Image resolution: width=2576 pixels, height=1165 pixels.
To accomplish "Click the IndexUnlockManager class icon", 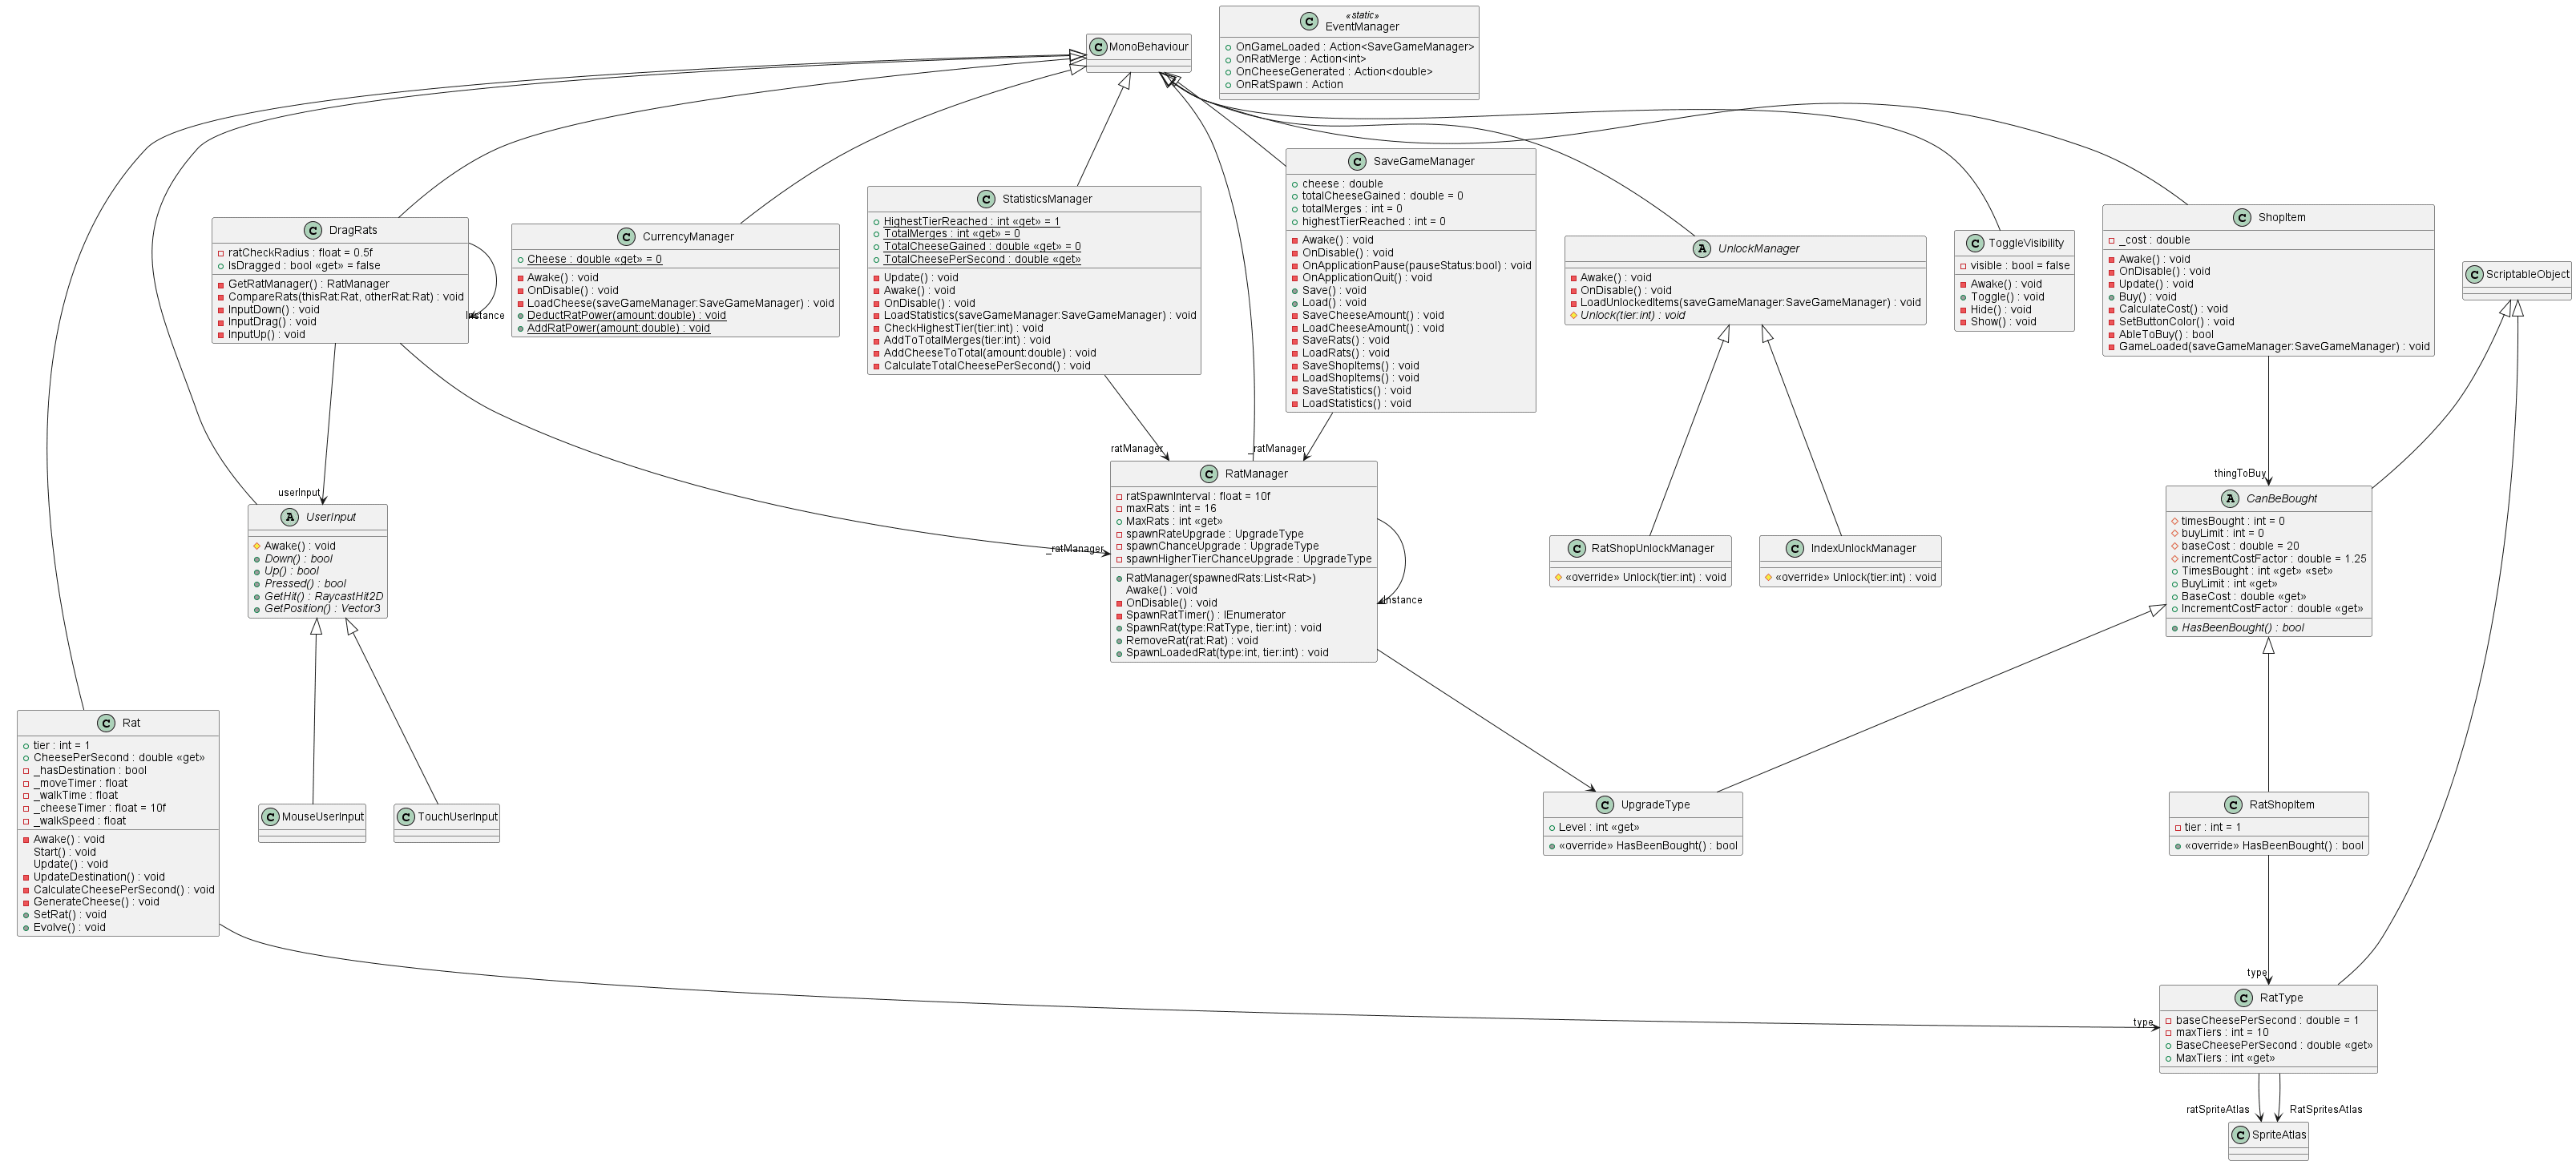I will pyautogui.click(x=1795, y=548).
